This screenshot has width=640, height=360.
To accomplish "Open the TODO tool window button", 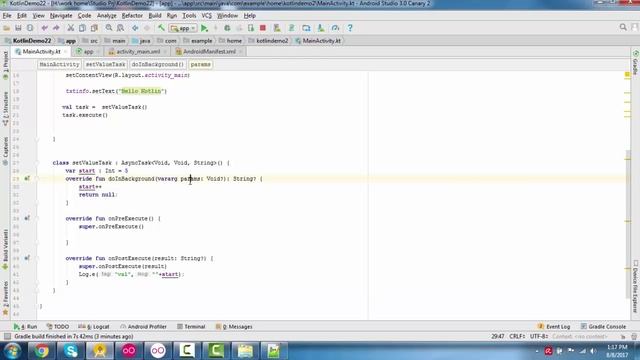I will click(x=58, y=327).
